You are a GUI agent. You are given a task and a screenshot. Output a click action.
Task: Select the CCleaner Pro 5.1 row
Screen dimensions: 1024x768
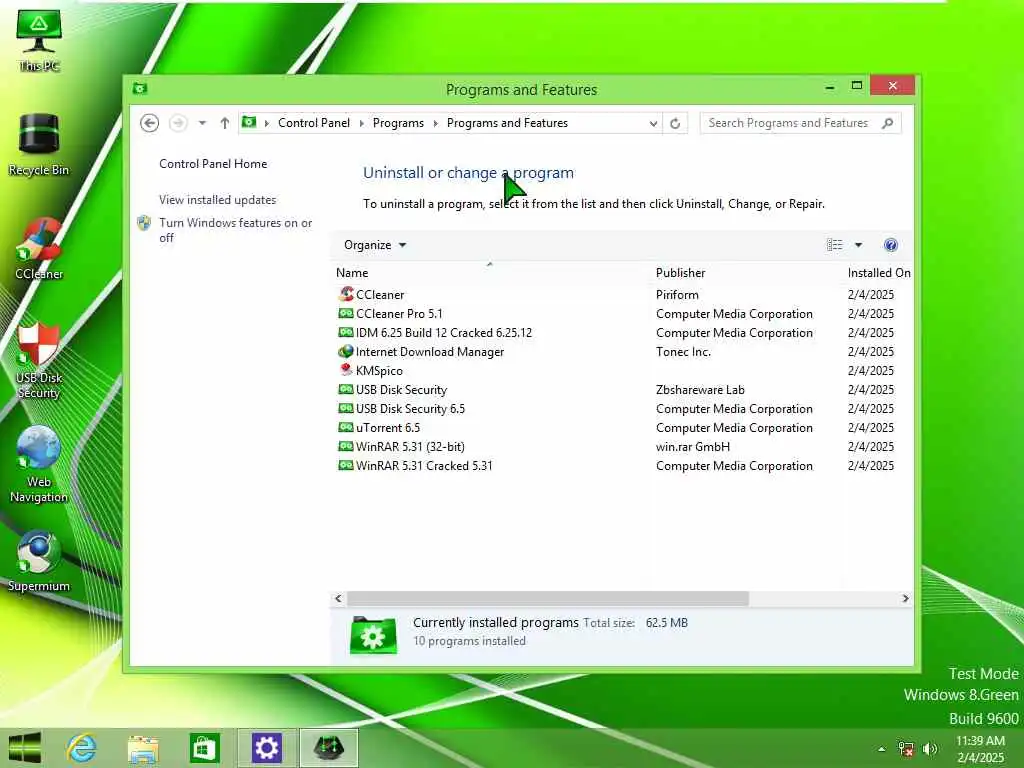coord(622,313)
